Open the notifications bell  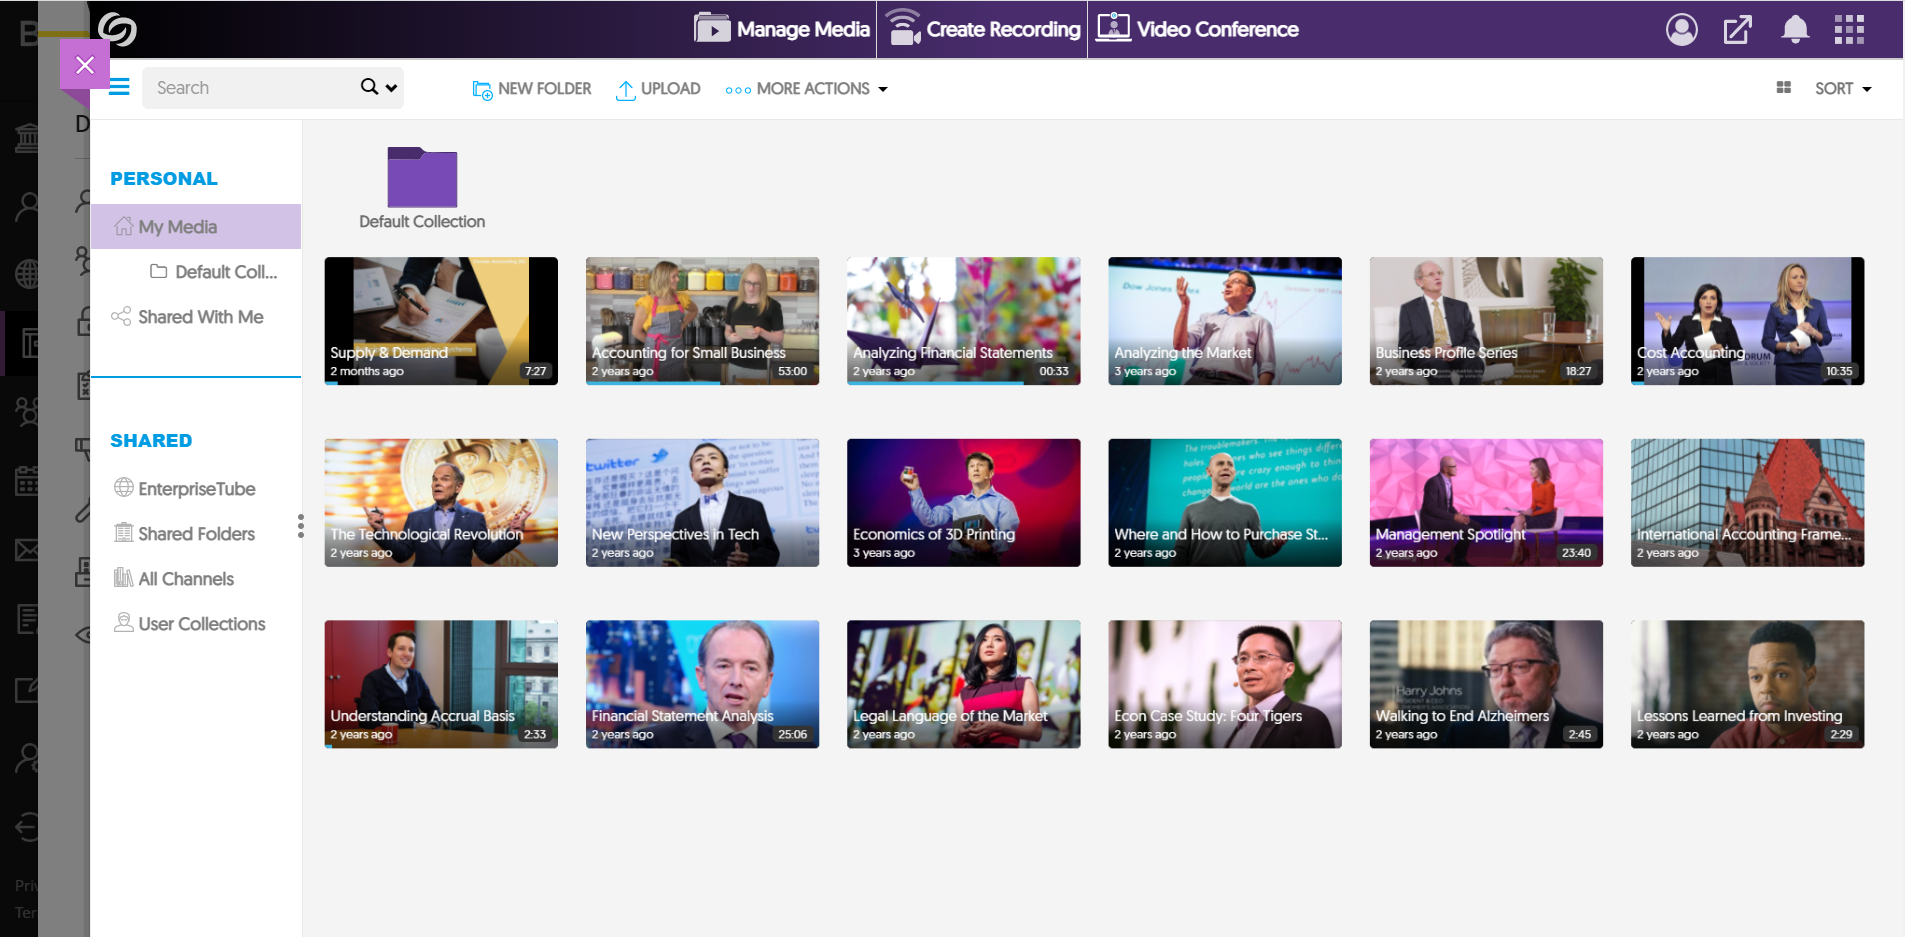[1795, 30]
